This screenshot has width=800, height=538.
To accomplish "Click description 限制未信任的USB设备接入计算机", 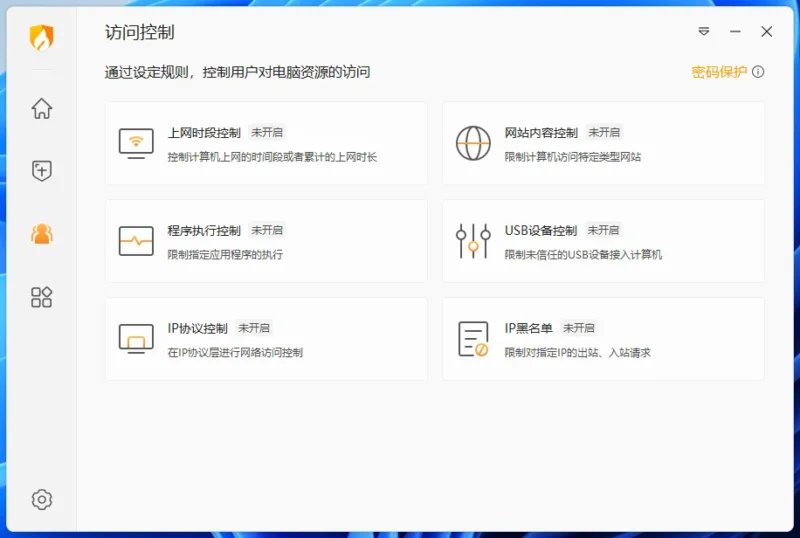I will pos(583,255).
